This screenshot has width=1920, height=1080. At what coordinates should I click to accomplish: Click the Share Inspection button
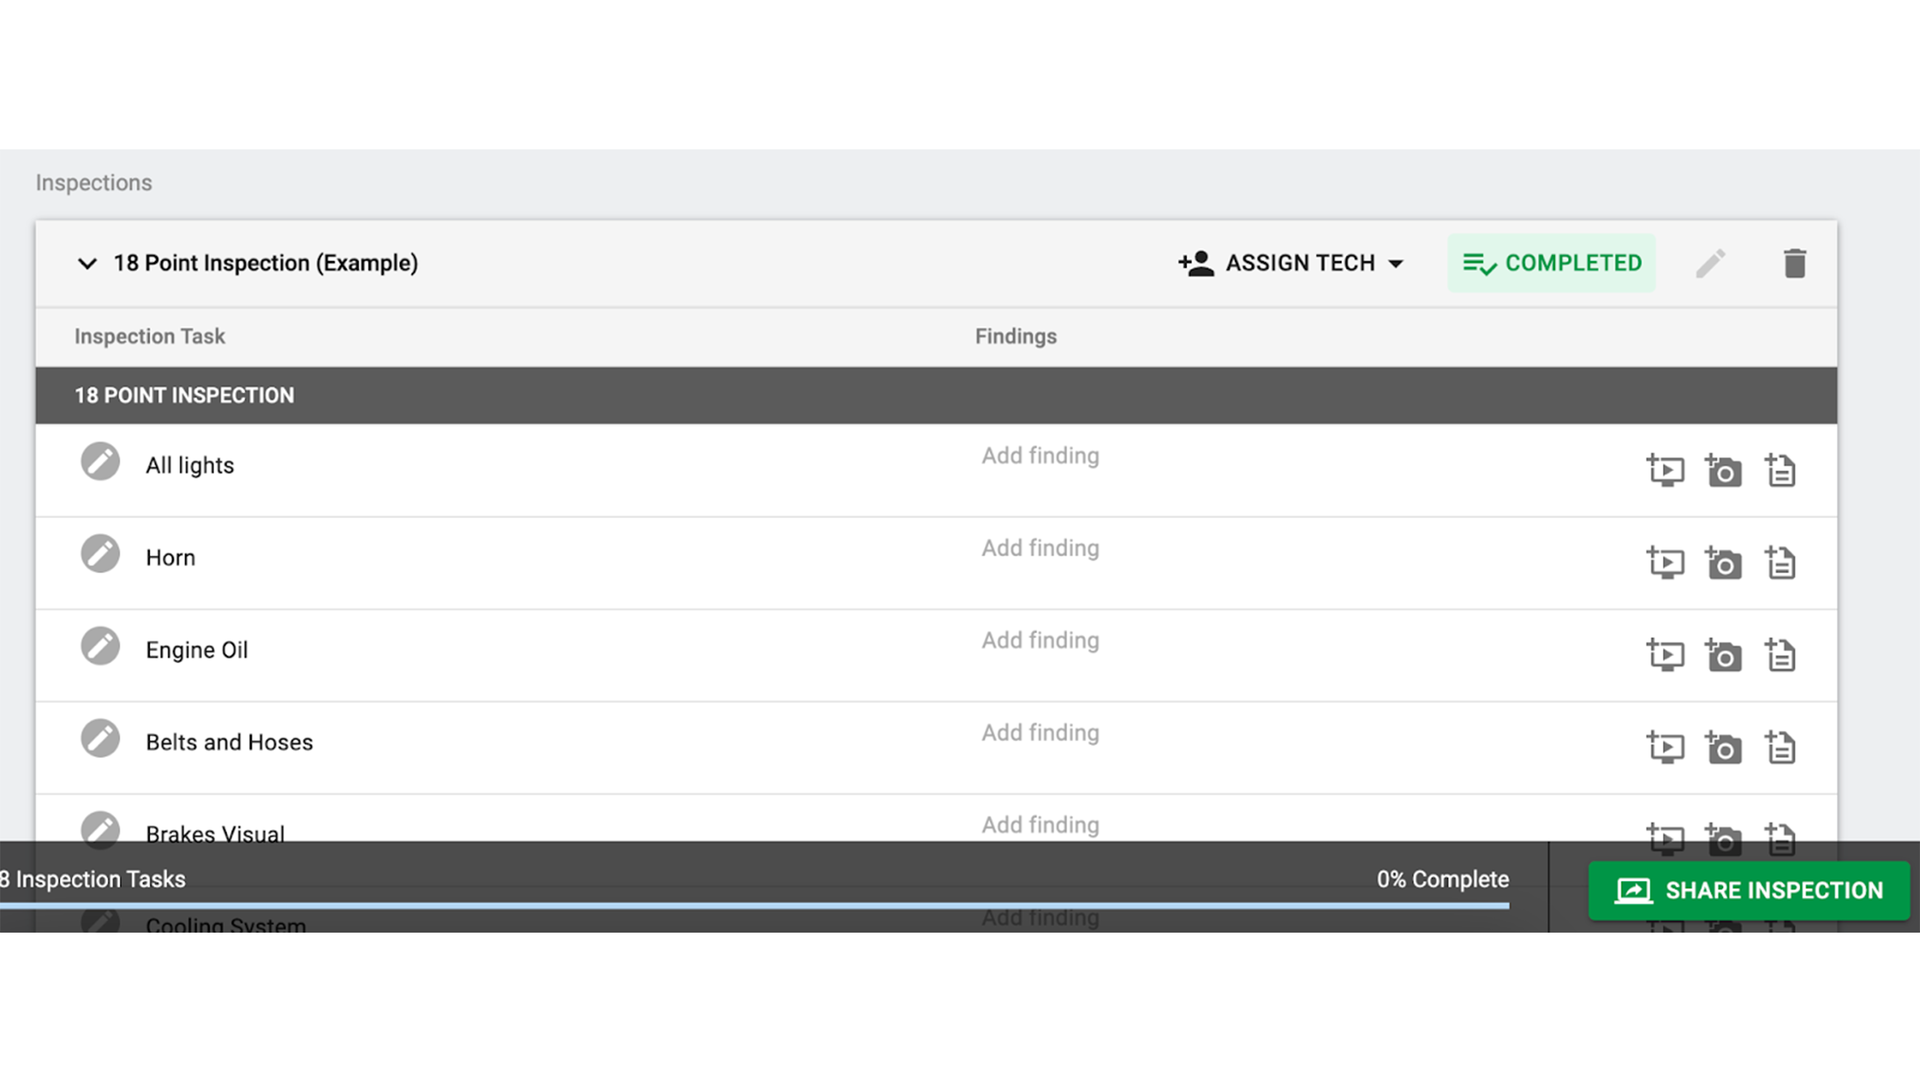tap(1748, 890)
